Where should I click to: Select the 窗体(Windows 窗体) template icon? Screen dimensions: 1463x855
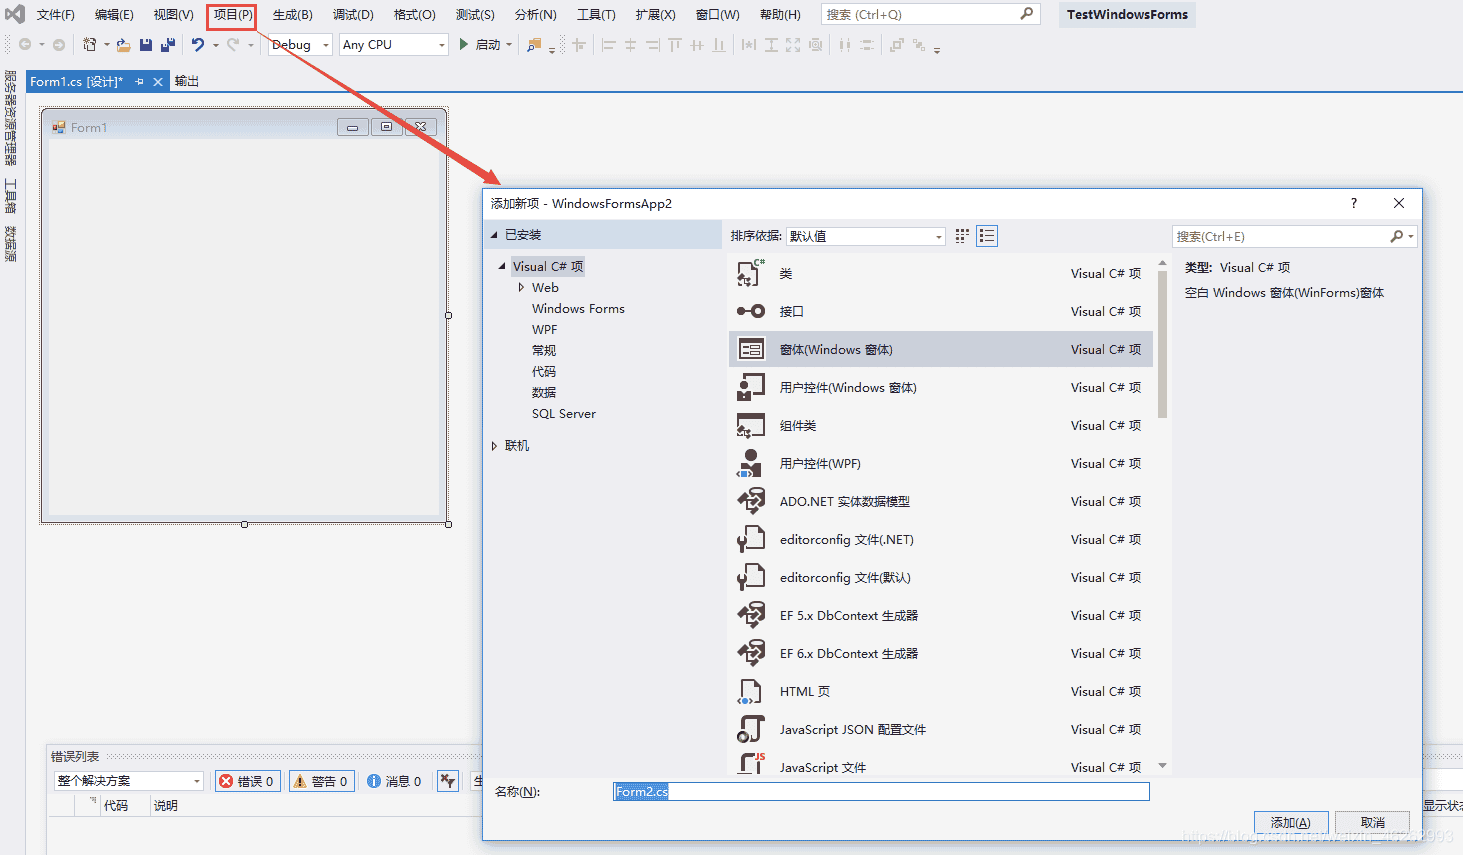[753, 348]
